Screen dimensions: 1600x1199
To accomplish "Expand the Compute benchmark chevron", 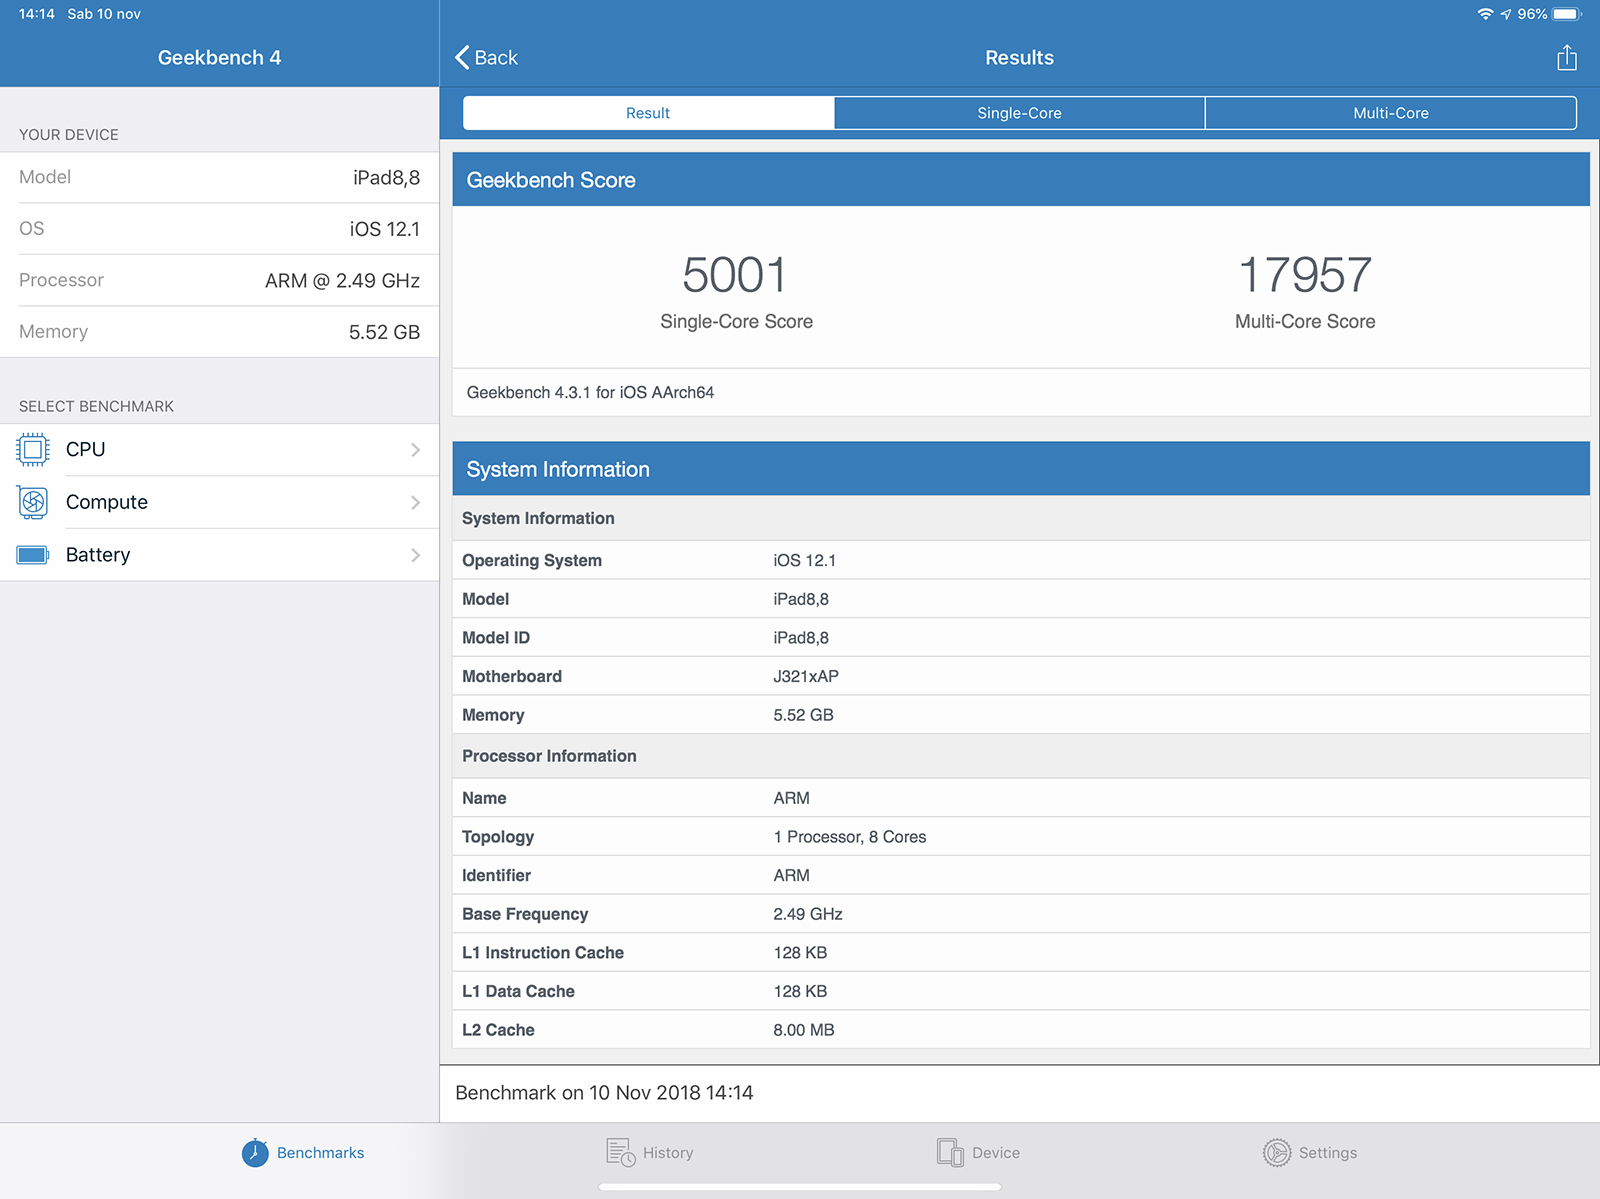I will (415, 502).
